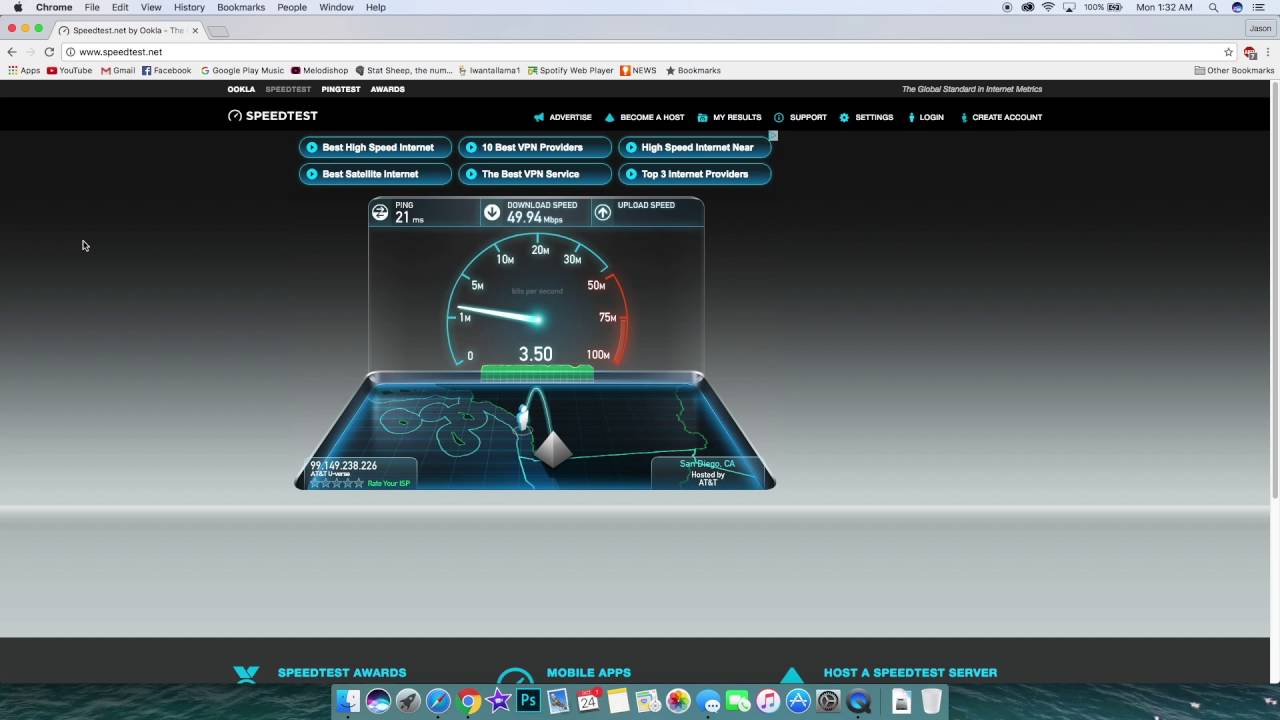Open the My Results icon
The width and height of the screenshot is (1280, 720).
click(x=703, y=117)
